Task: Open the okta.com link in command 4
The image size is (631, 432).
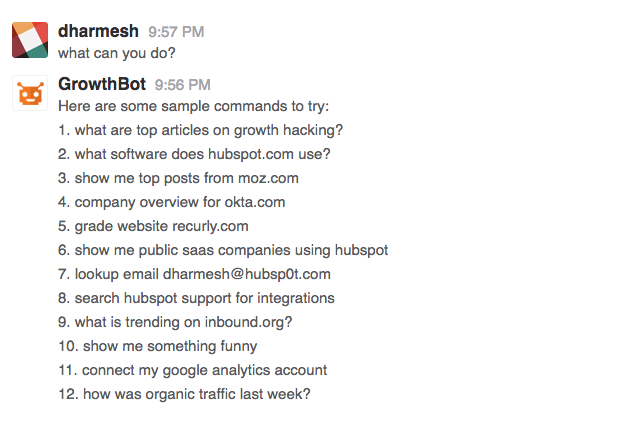Action: point(255,202)
